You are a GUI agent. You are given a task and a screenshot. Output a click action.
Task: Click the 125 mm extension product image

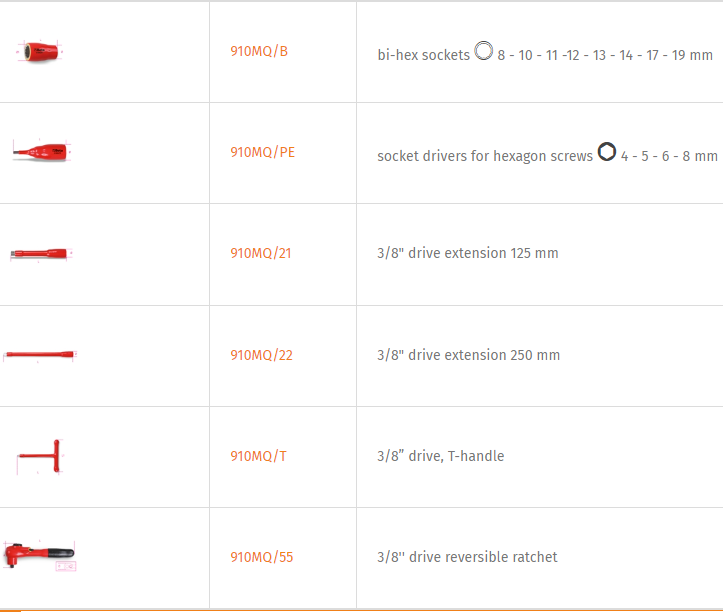point(40,254)
